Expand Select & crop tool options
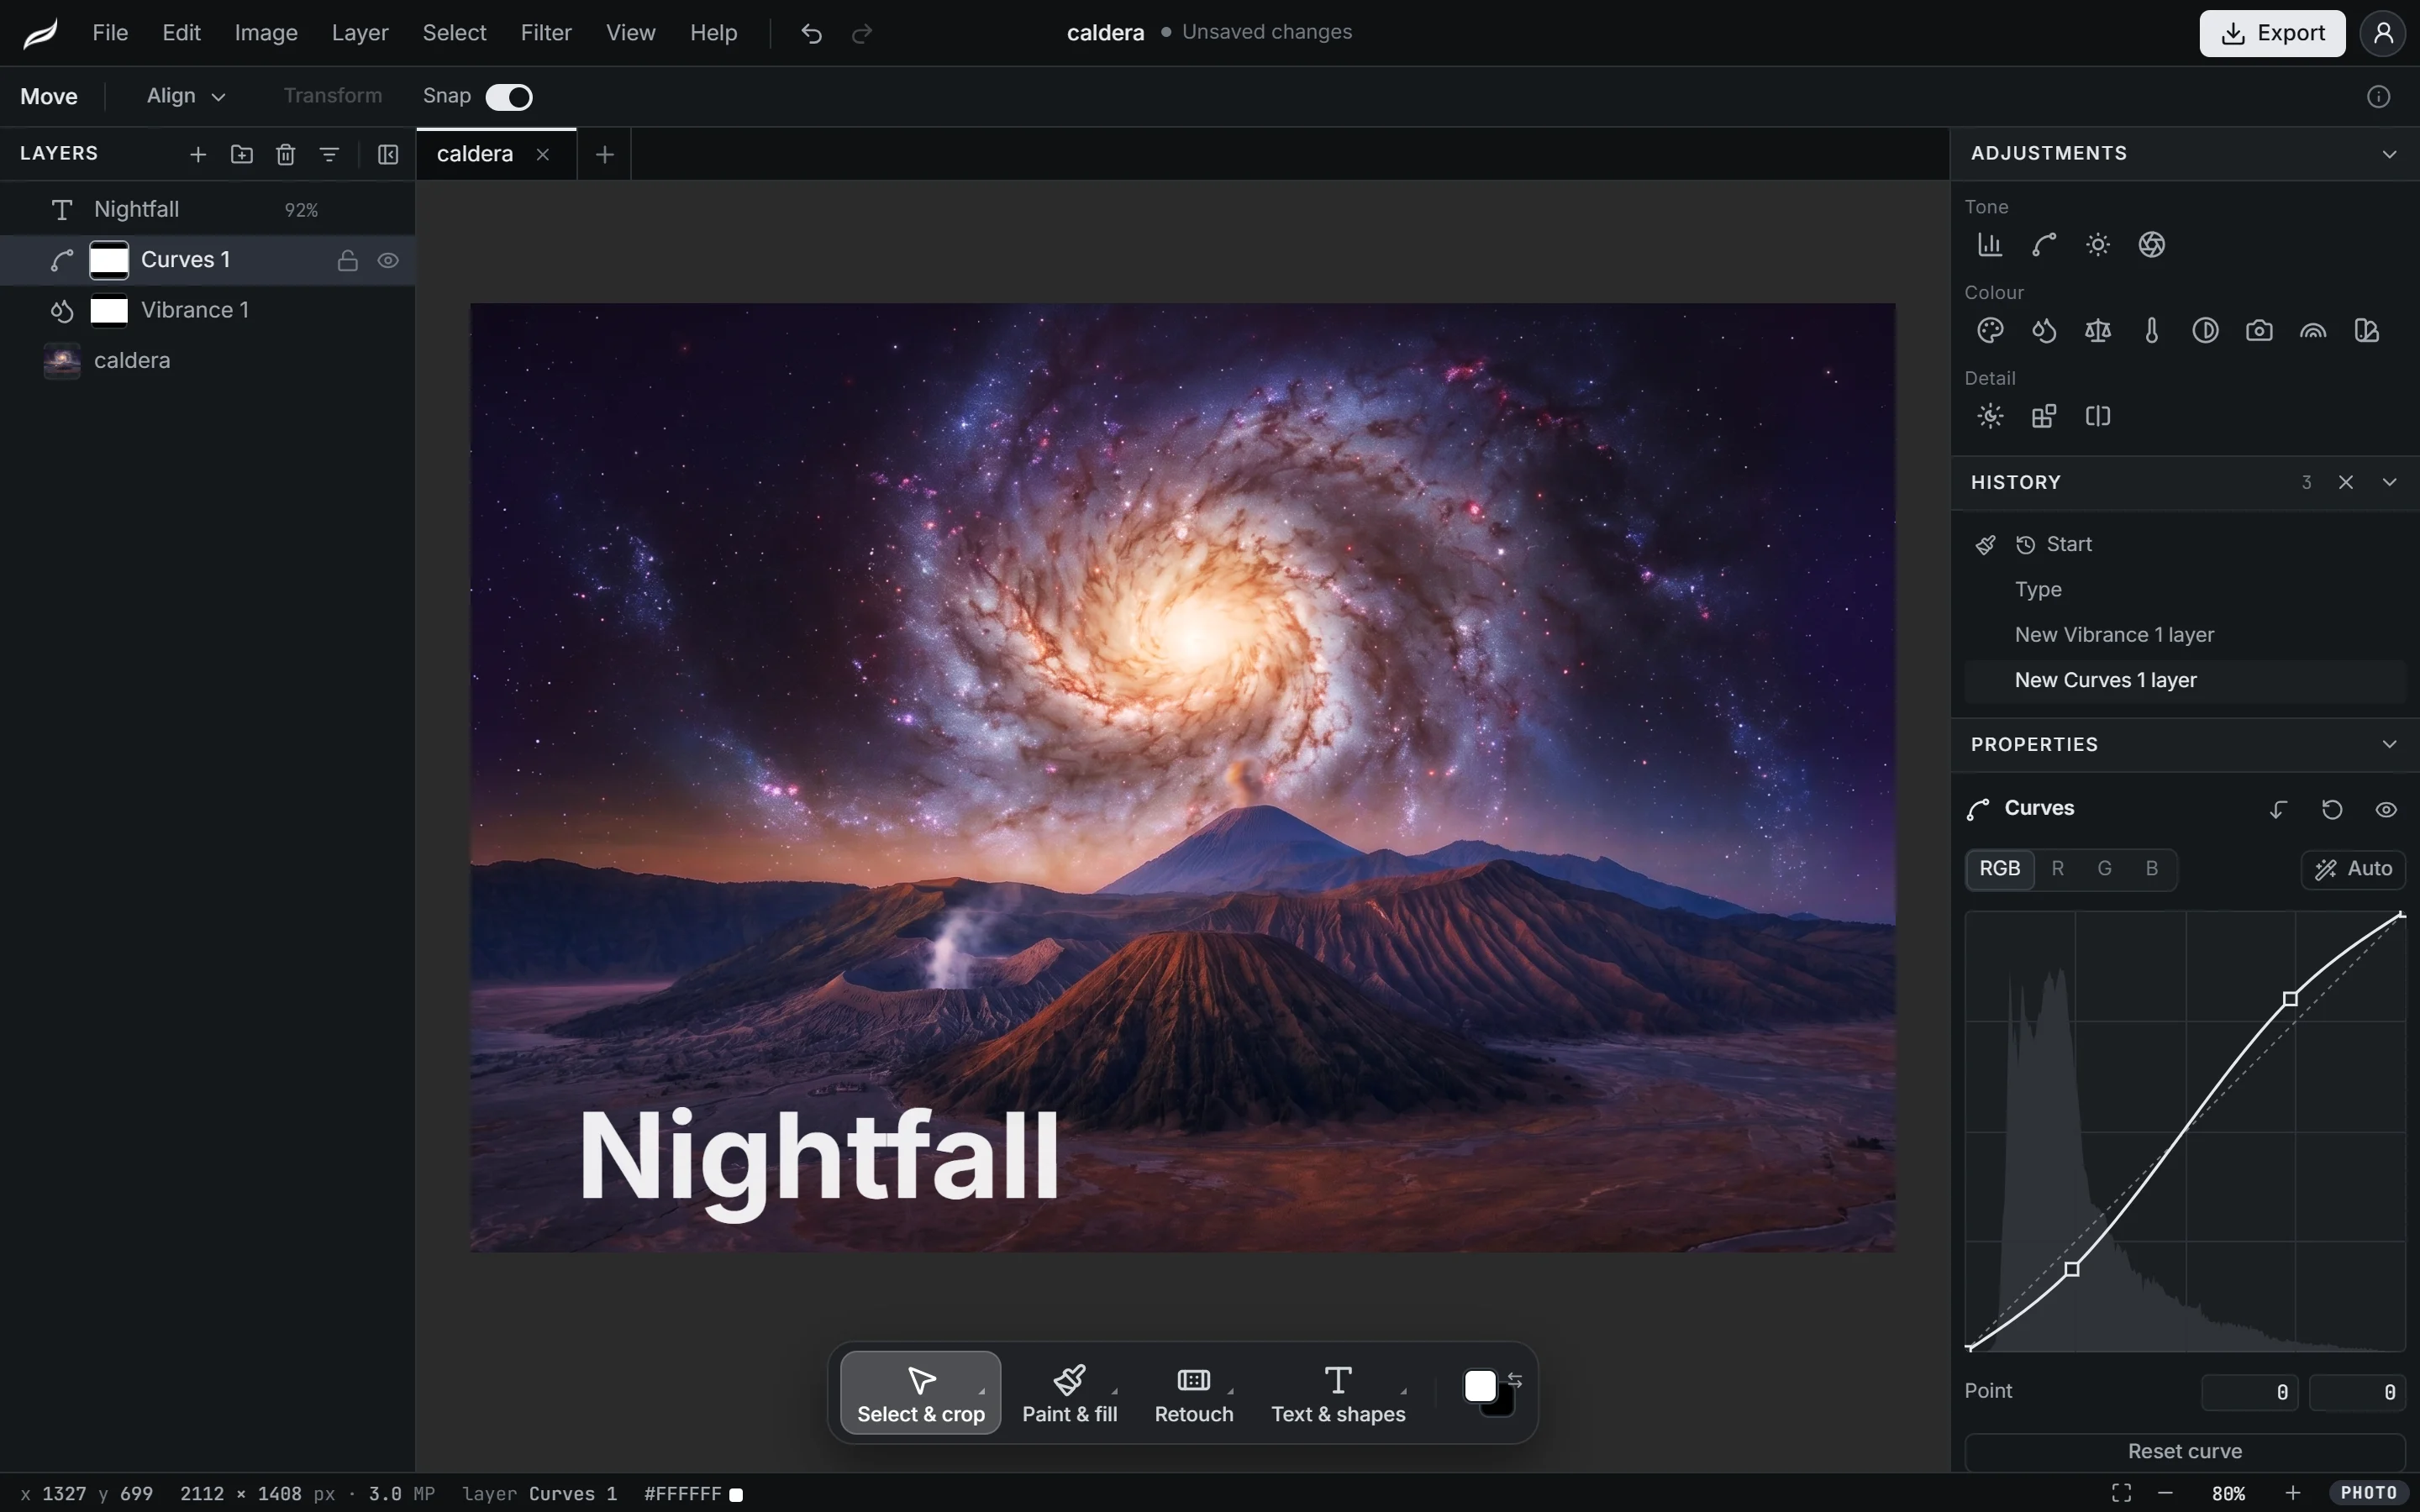Image resolution: width=2420 pixels, height=1512 pixels. click(x=982, y=1391)
